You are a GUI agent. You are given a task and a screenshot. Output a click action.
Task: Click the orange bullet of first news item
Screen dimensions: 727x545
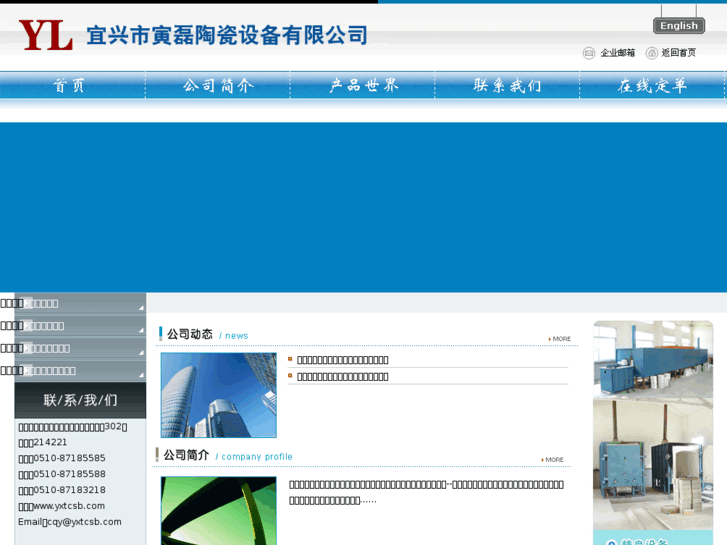pyautogui.click(x=290, y=359)
